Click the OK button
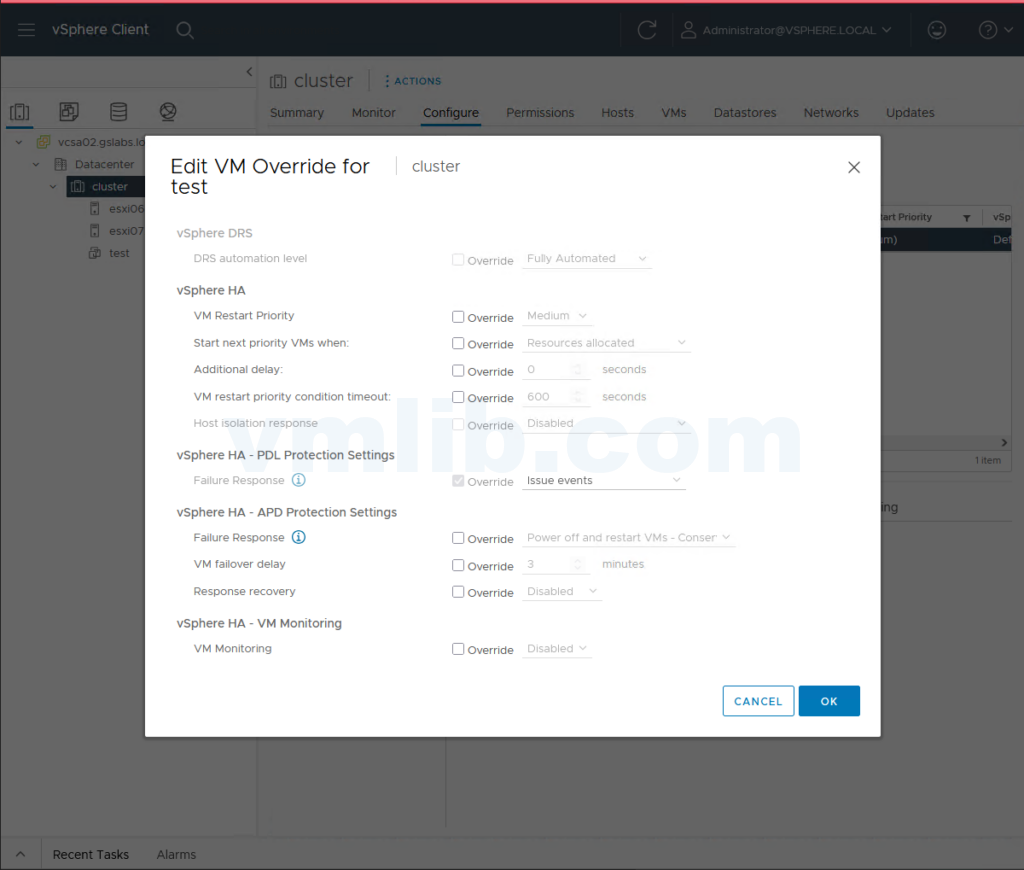 (x=829, y=701)
